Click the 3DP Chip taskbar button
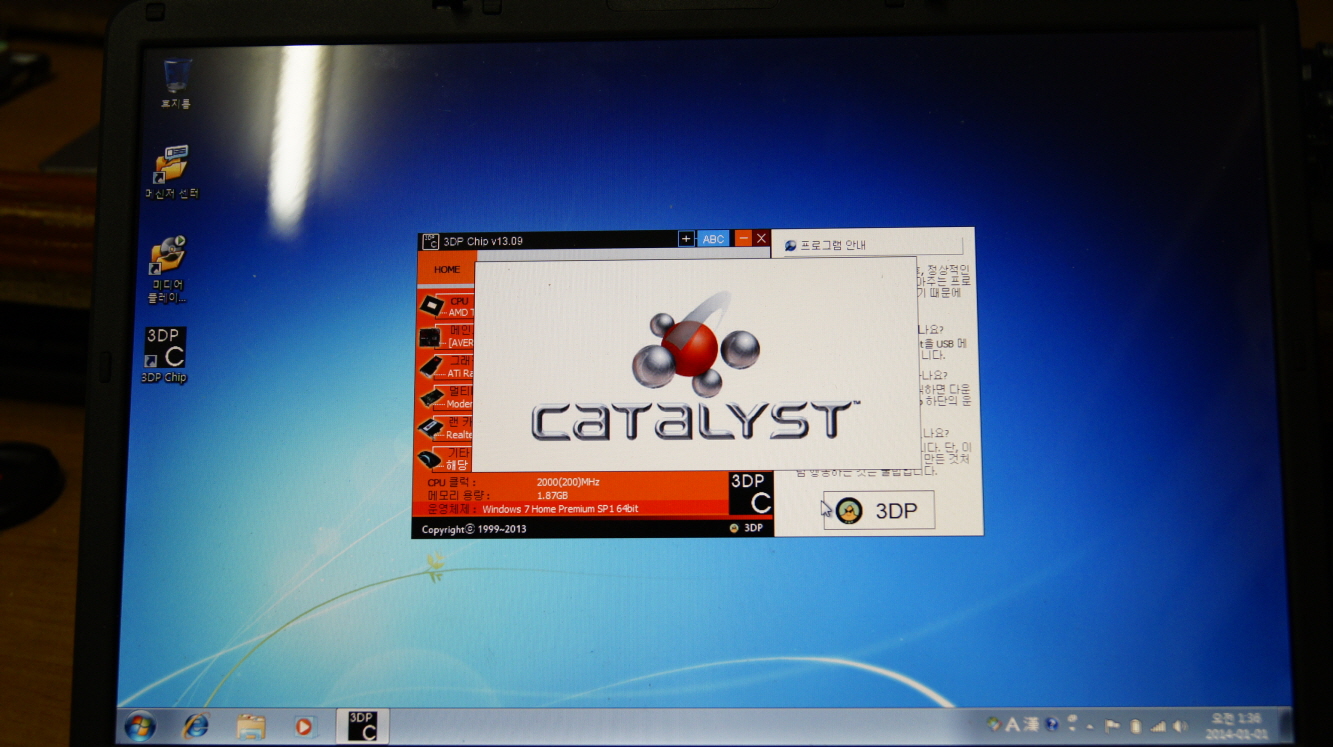The height and width of the screenshot is (747, 1333). [x=362, y=726]
